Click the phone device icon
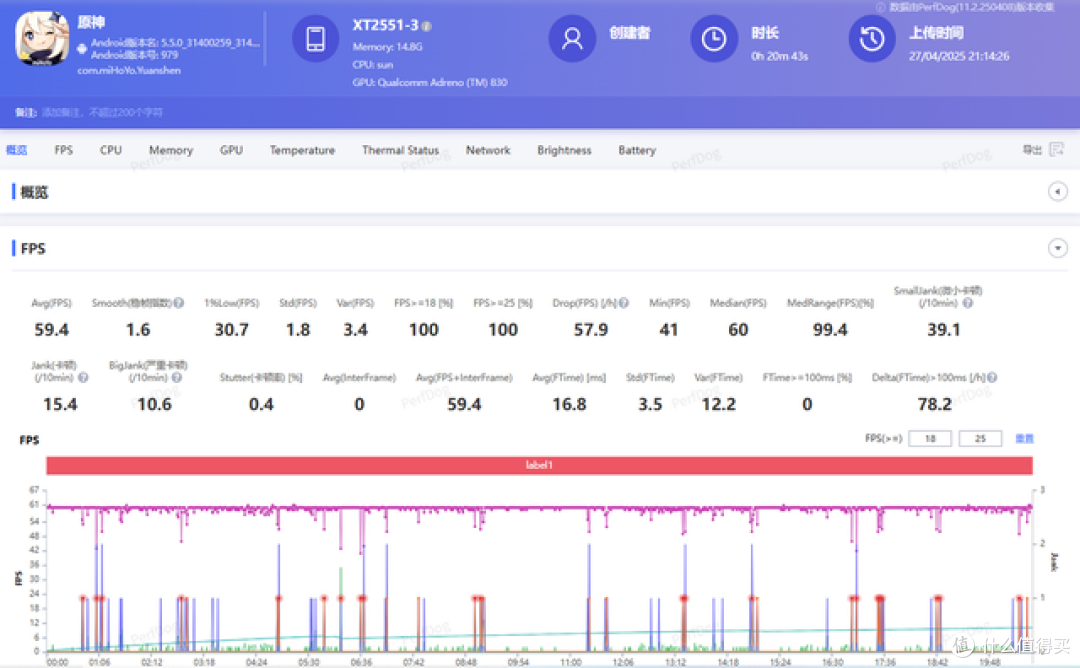The width and height of the screenshot is (1080, 668). click(315, 39)
